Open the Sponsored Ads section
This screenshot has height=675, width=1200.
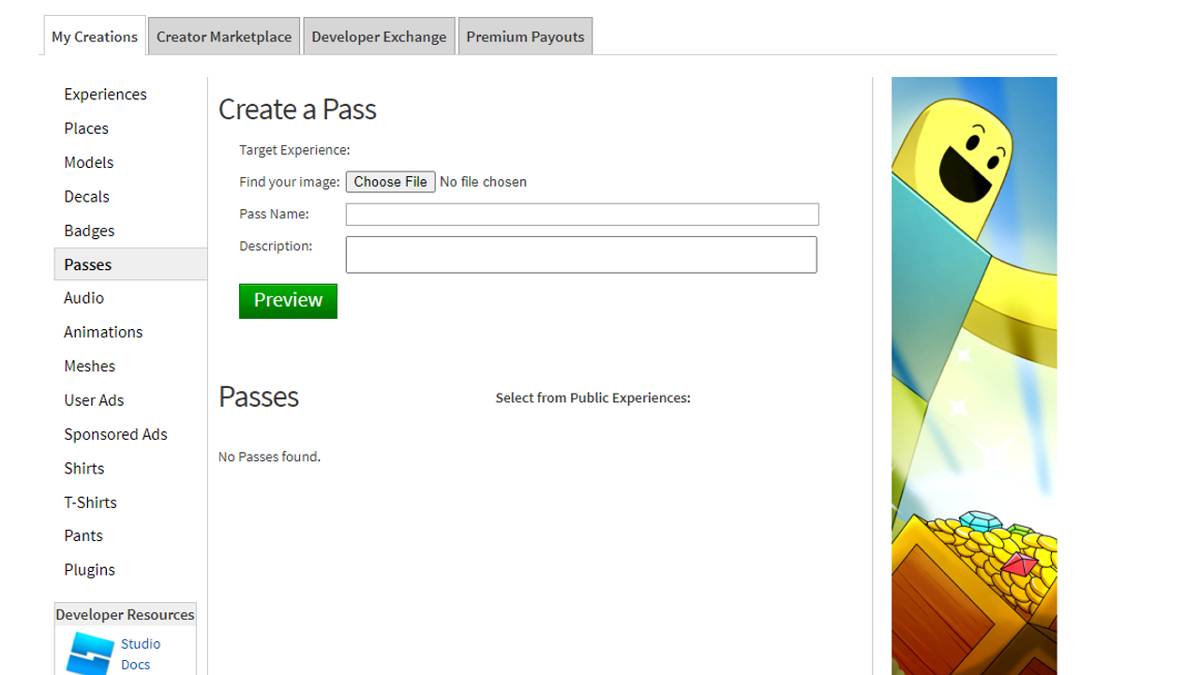pos(115,433)
